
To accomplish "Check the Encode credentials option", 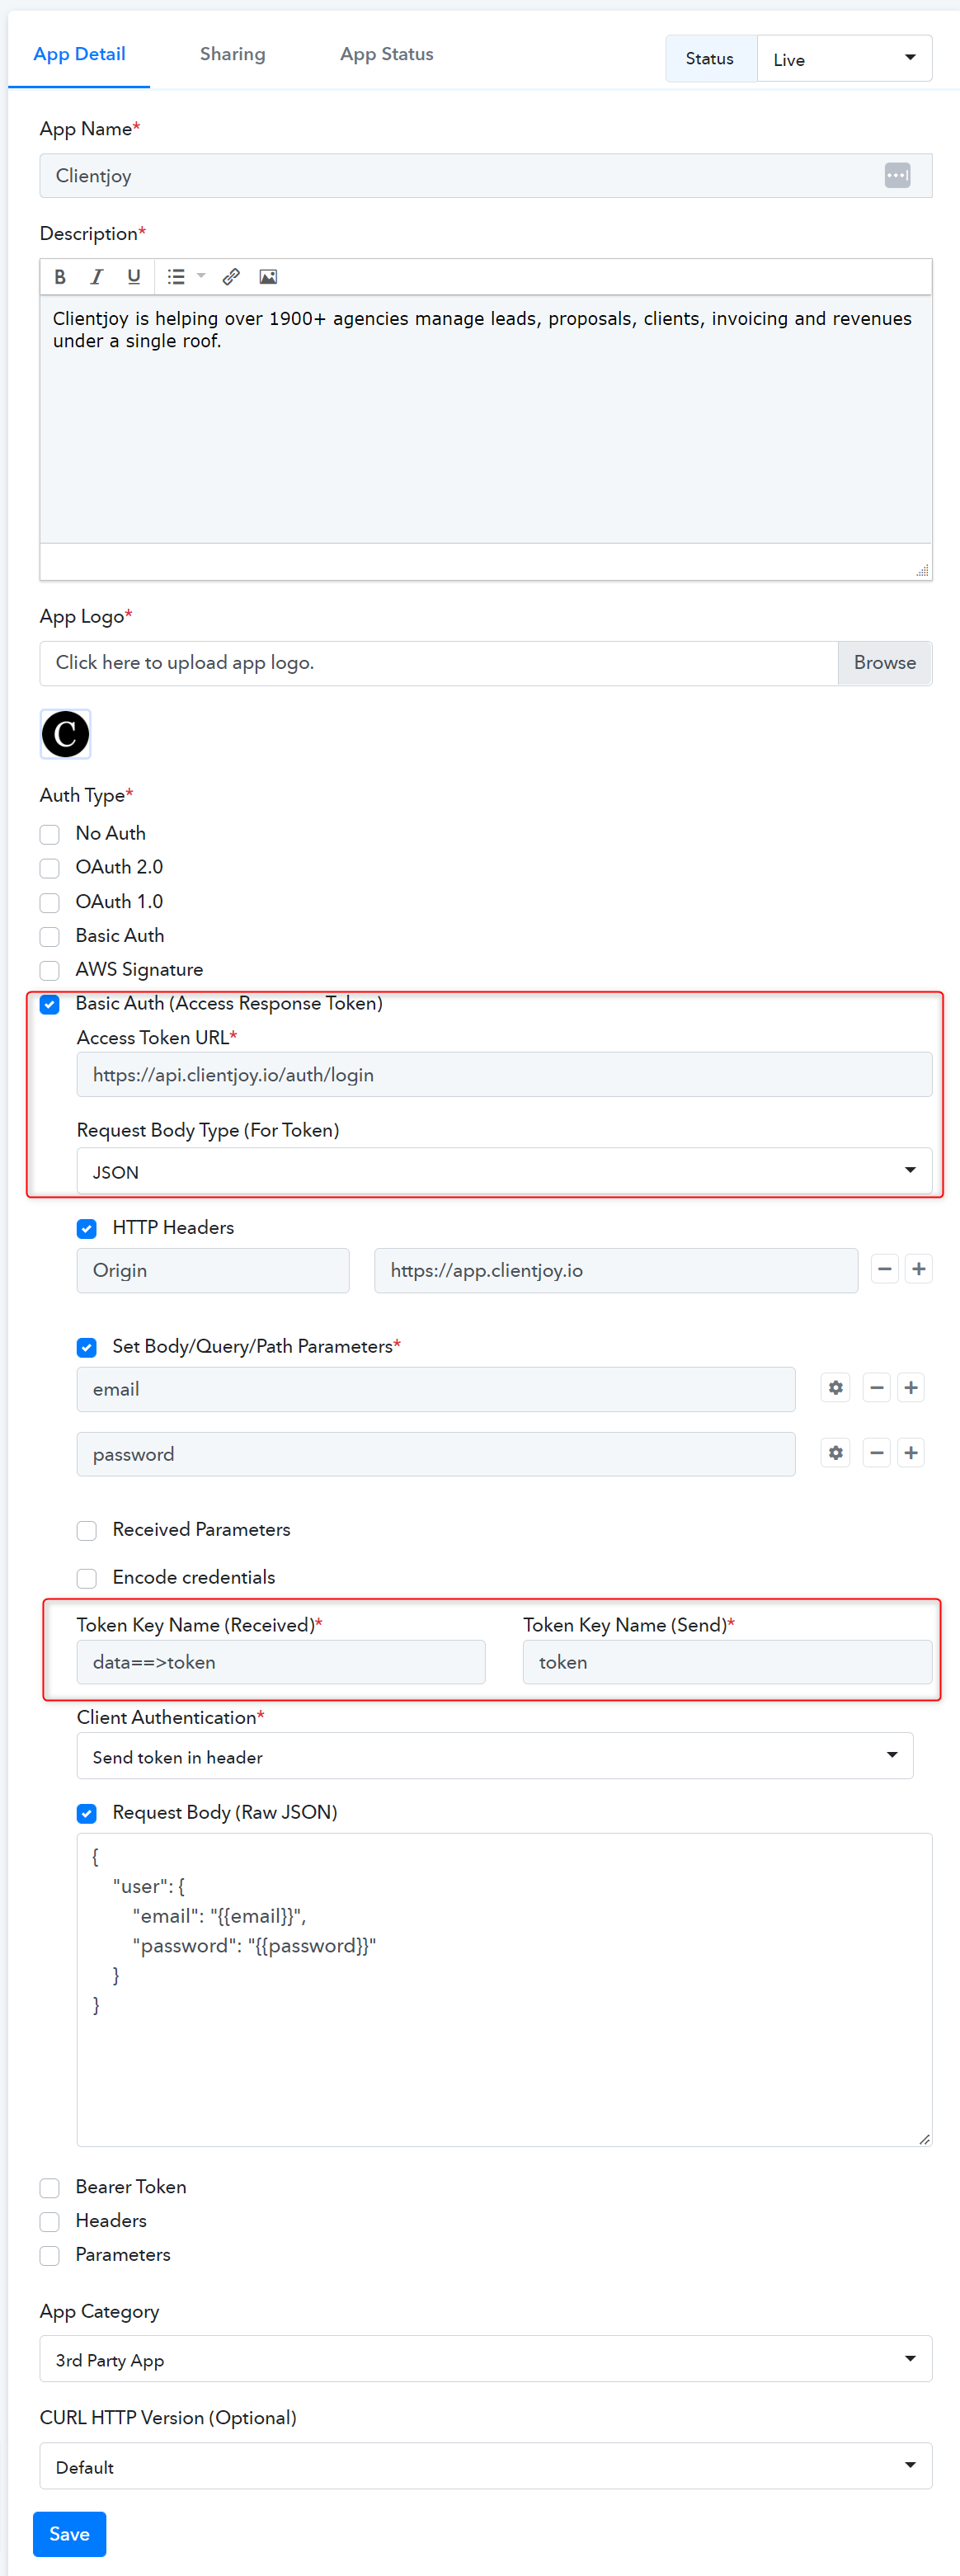I will pos(87,1577).
